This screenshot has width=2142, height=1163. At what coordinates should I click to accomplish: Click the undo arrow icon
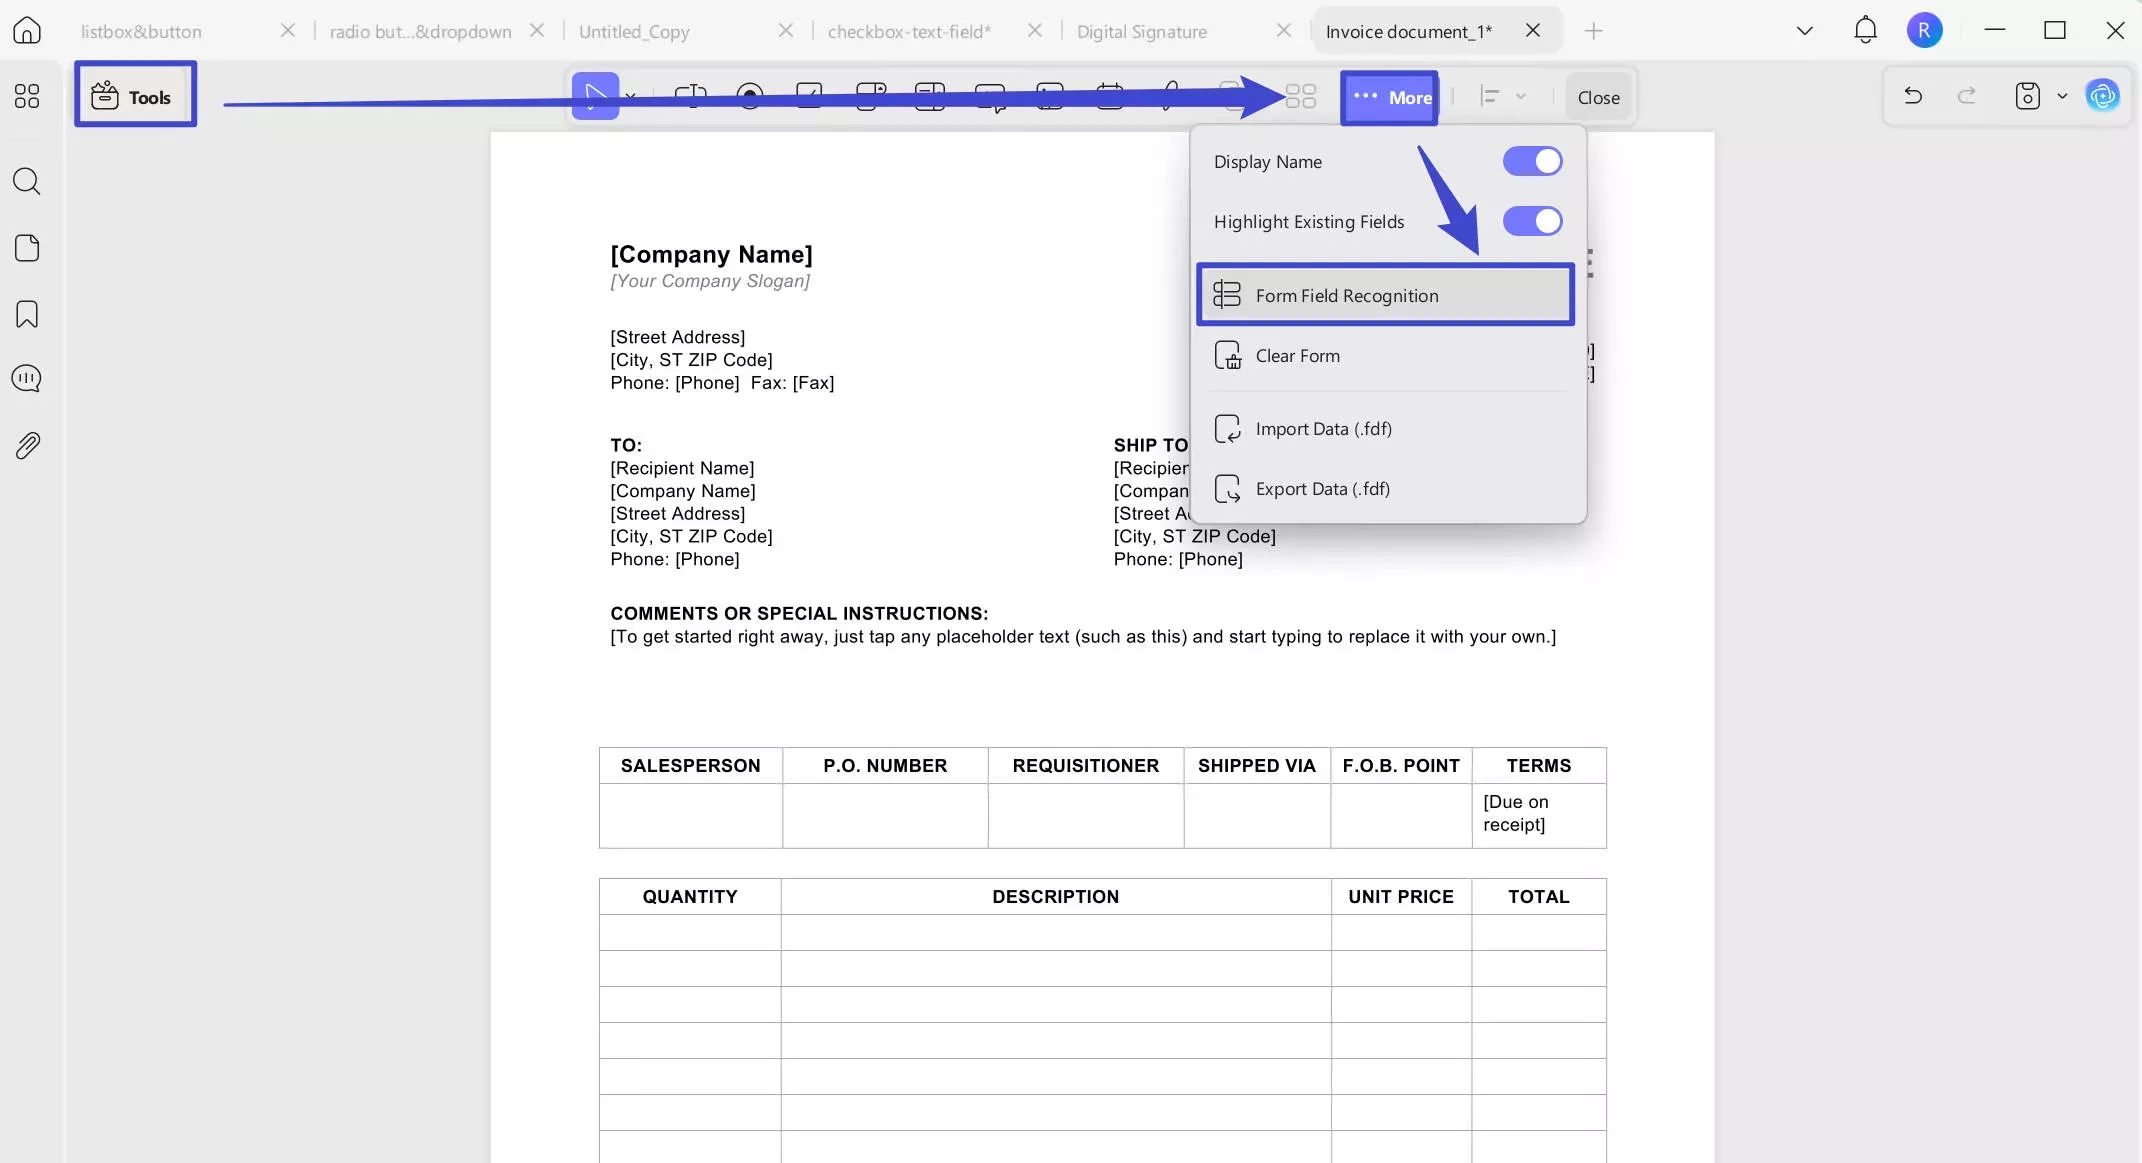1913,96
